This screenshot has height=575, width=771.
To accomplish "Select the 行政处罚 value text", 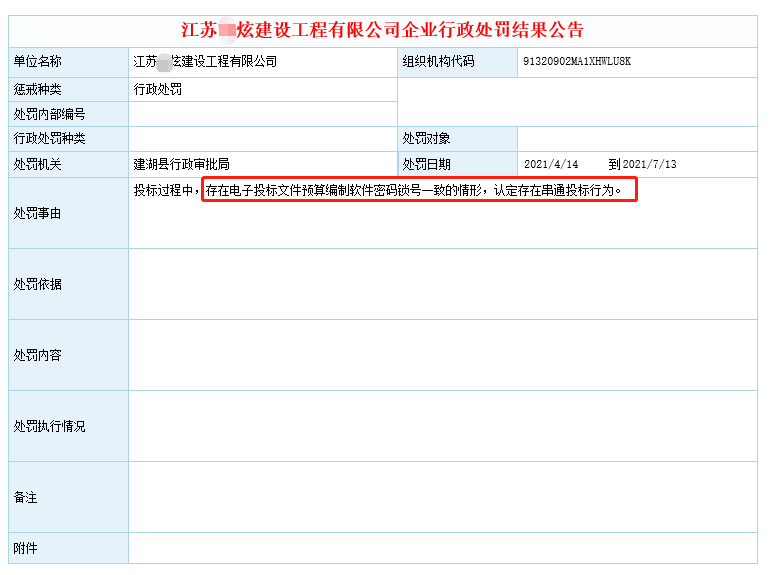I will click(158, 90).
